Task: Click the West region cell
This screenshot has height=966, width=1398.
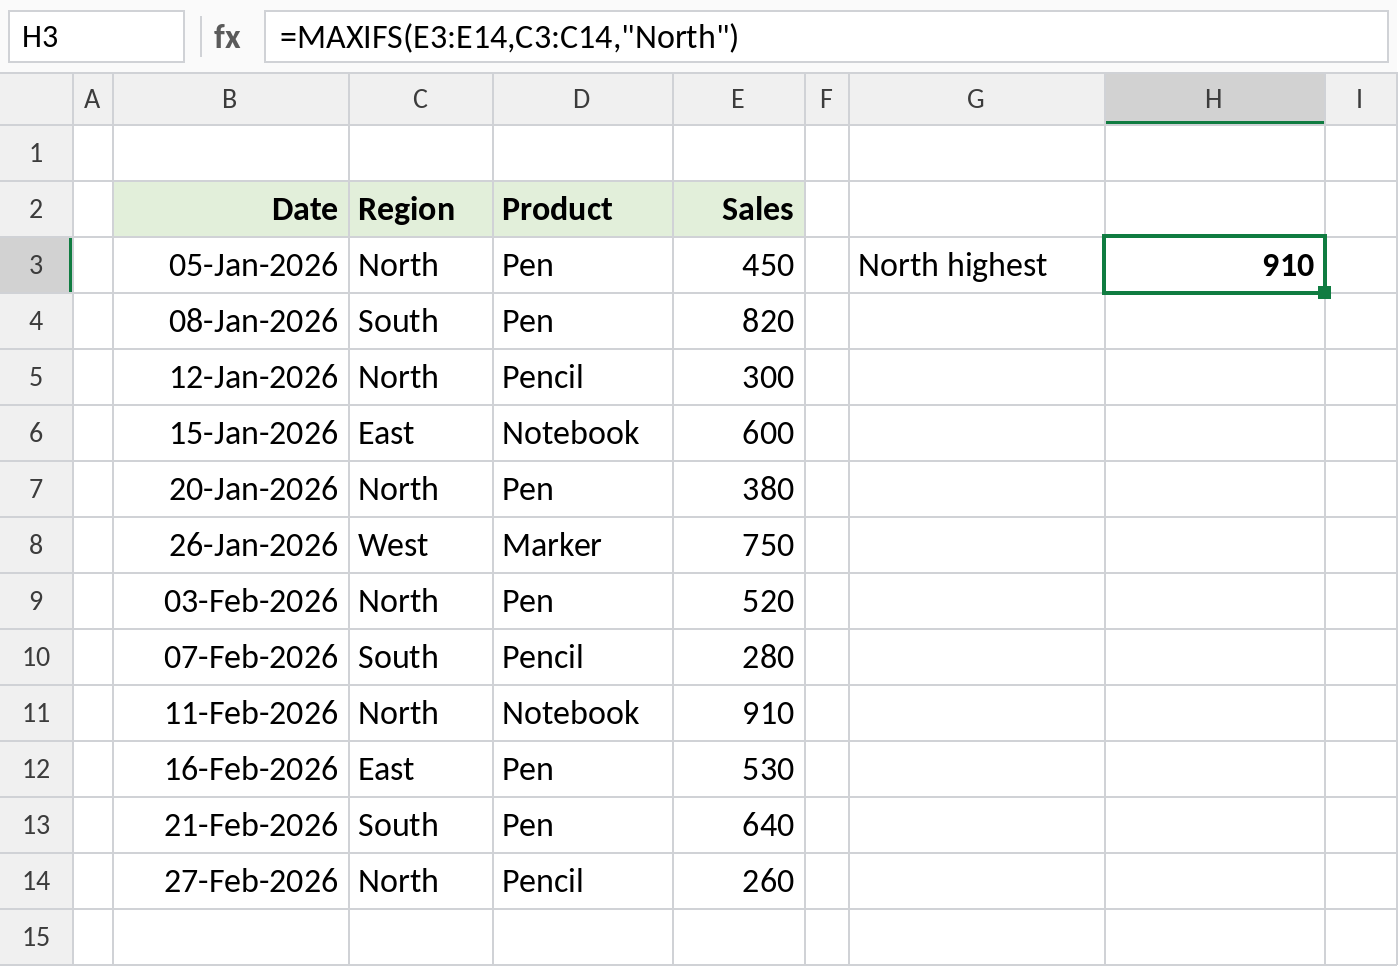Action: (421, 545)
